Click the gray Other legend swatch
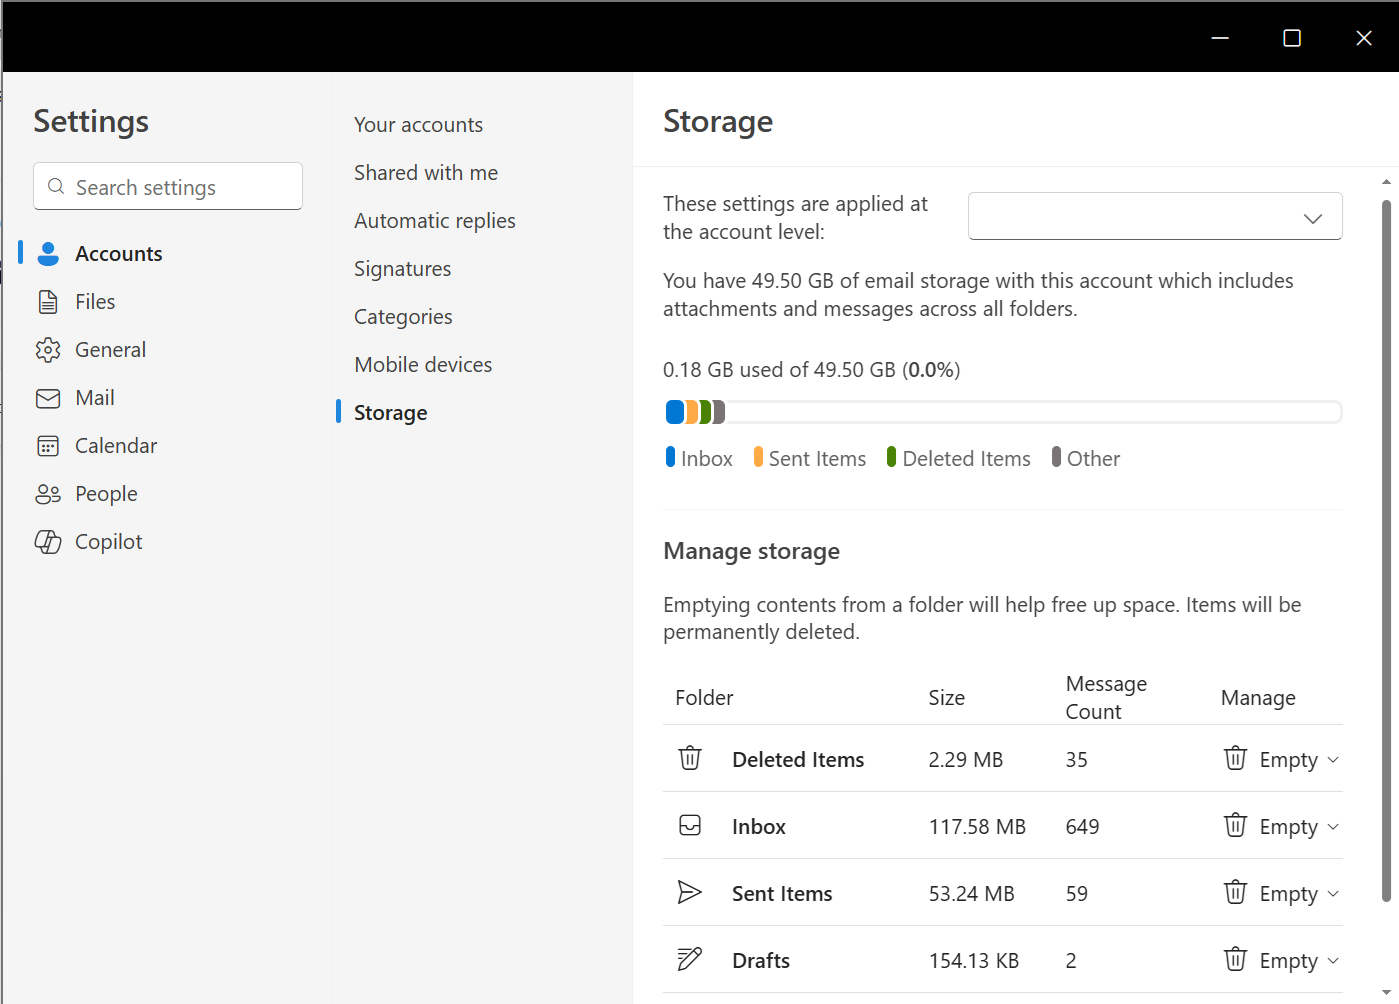This screenshot has width=1399, height=1004. pos(1056,457)
